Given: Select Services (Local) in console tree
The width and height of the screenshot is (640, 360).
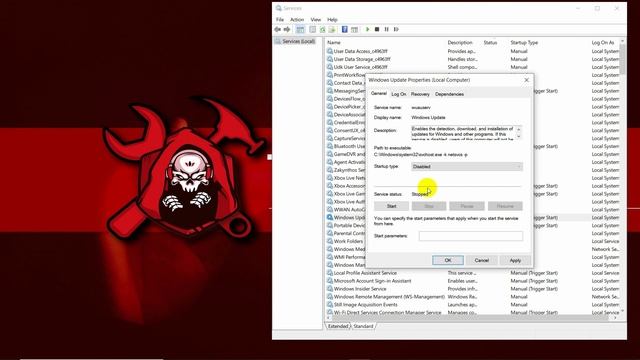Looking at the screenshot, I should (298, 41).
